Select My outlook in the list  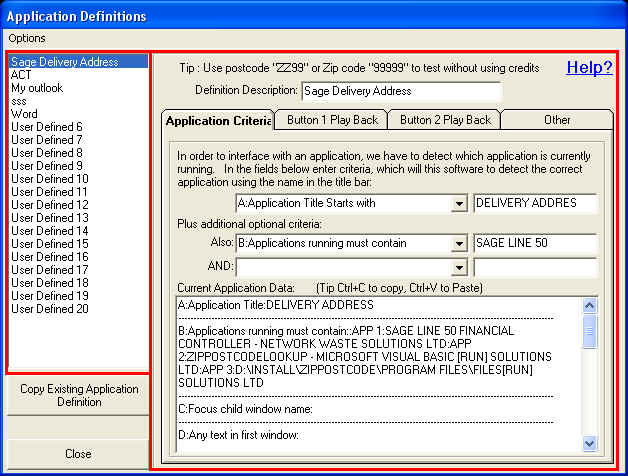click(x=78, y=88)
